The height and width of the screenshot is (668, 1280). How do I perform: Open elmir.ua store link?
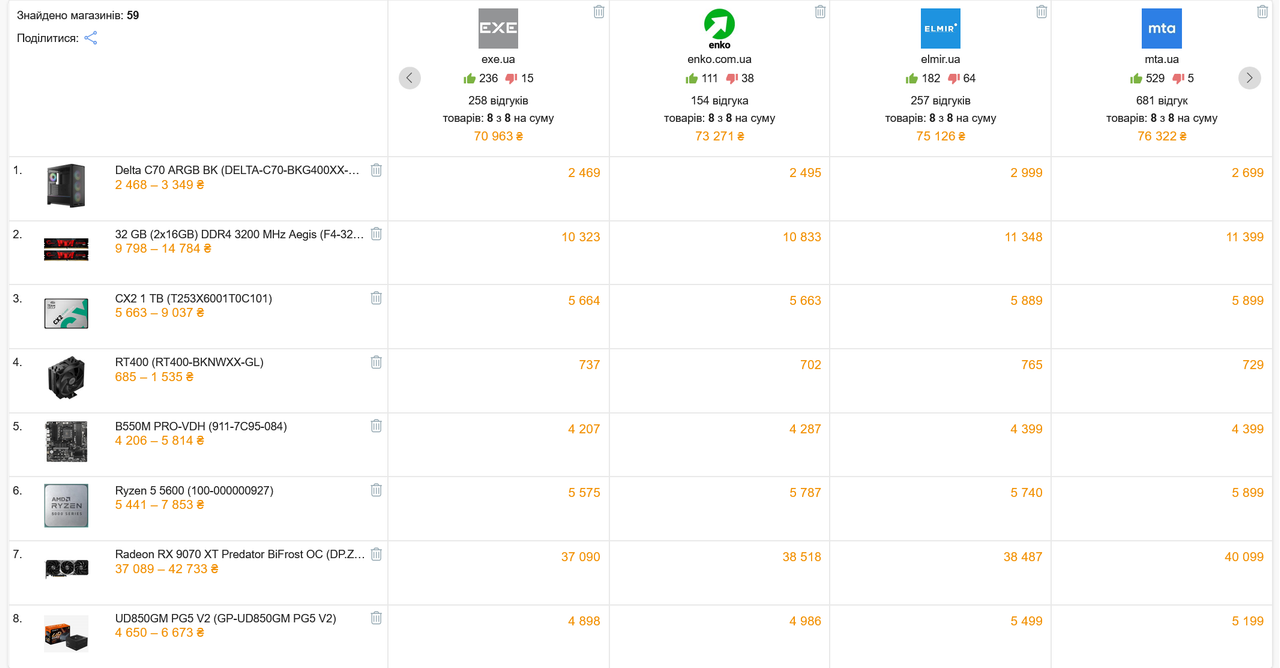tap(940, 59)
